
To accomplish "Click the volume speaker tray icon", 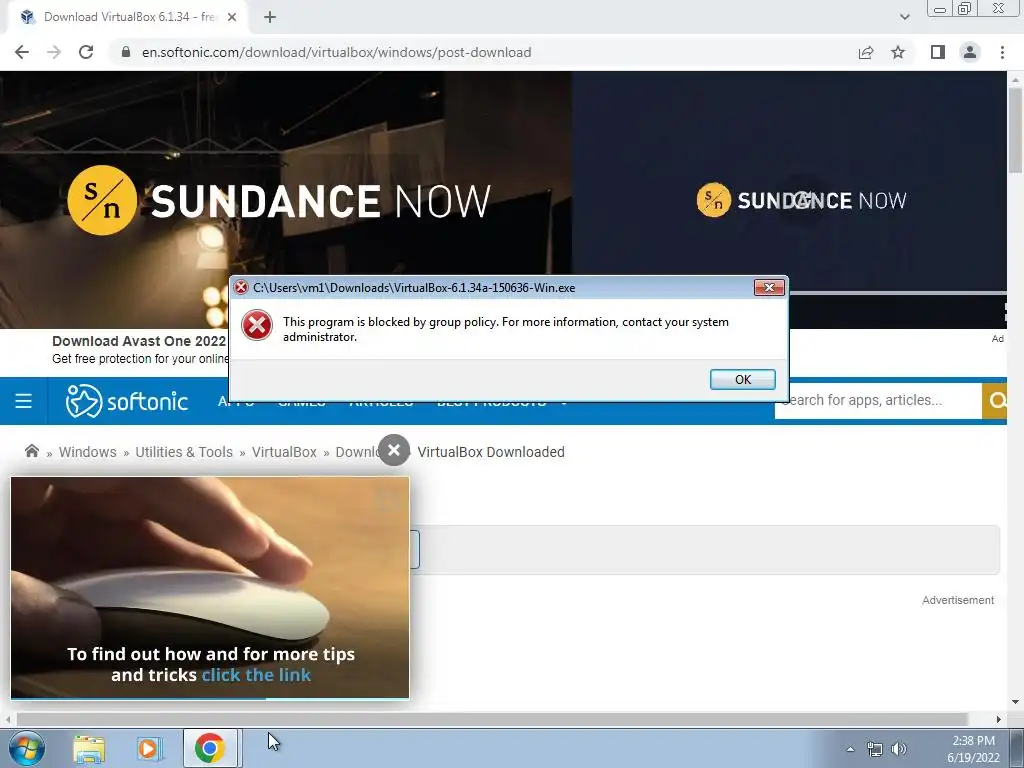I will 899,749.
